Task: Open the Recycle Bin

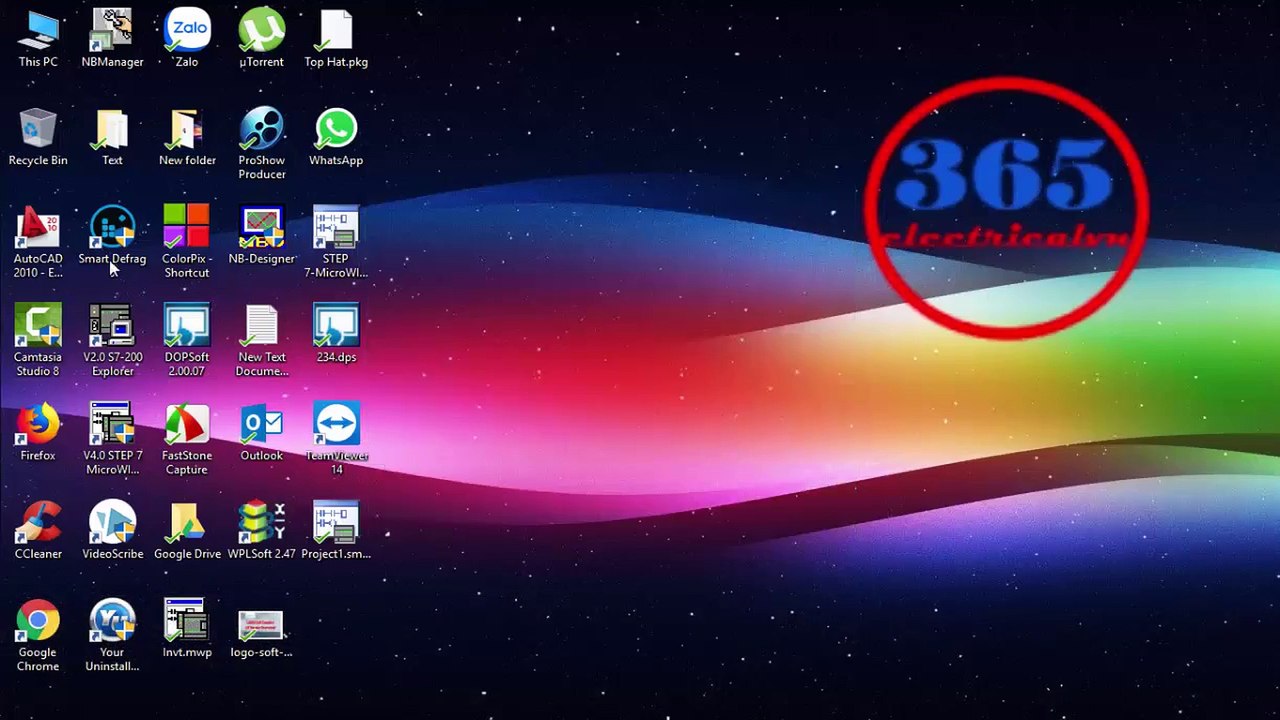Action: click(38, 137)
